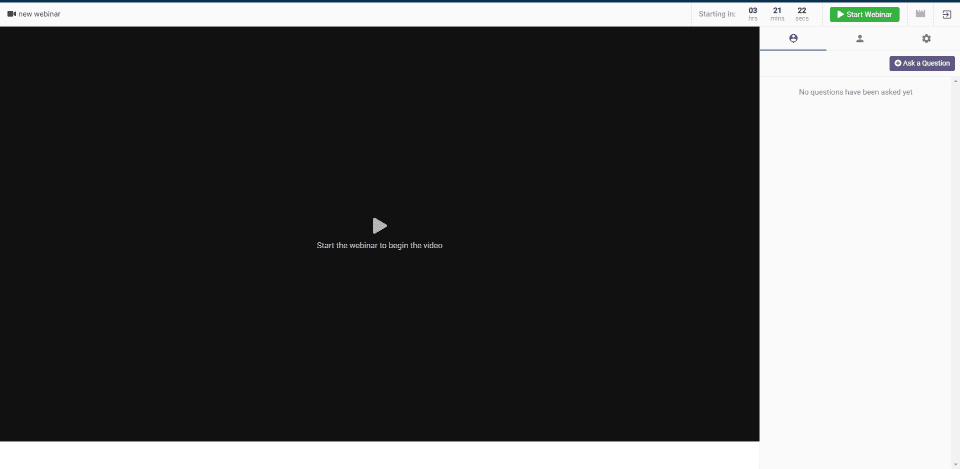Switch to the attendees person tab
The image size is (960, 469).
pos(860,39)
